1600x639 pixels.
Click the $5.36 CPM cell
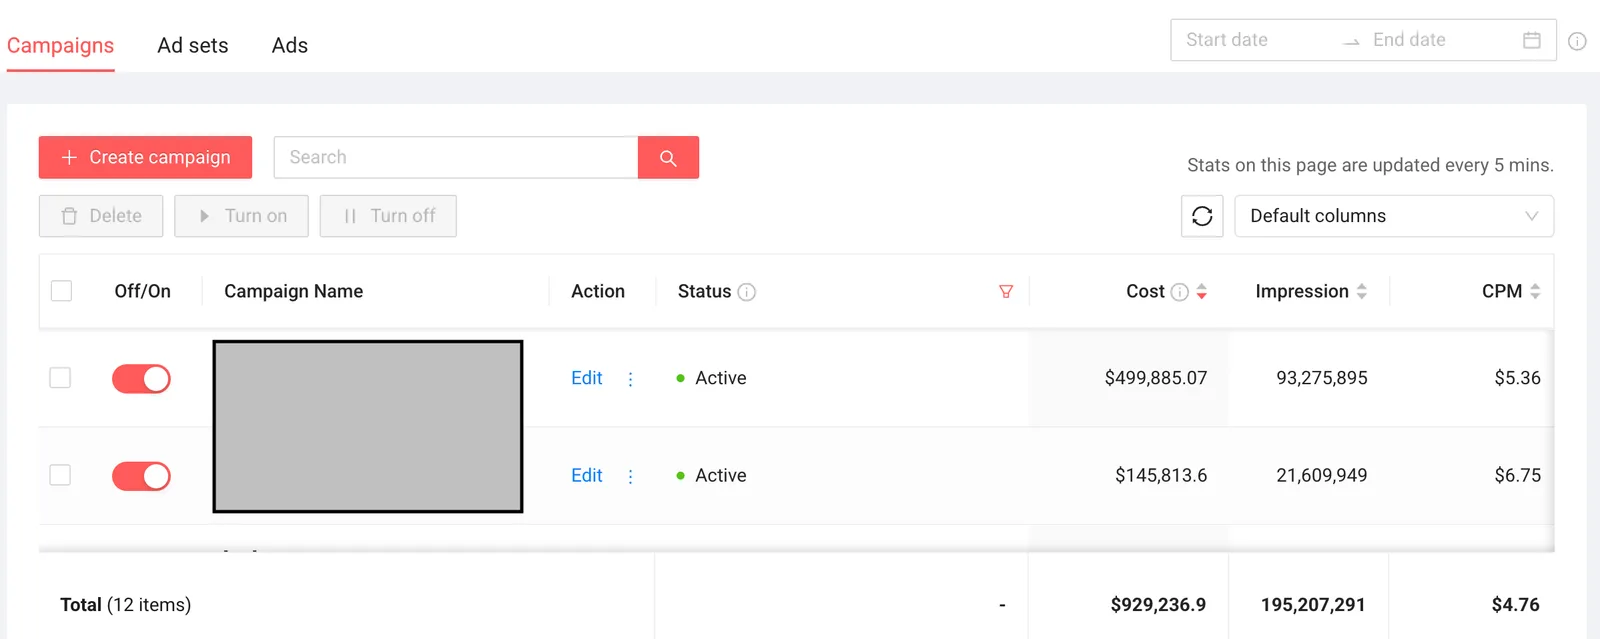(1517, 378)
